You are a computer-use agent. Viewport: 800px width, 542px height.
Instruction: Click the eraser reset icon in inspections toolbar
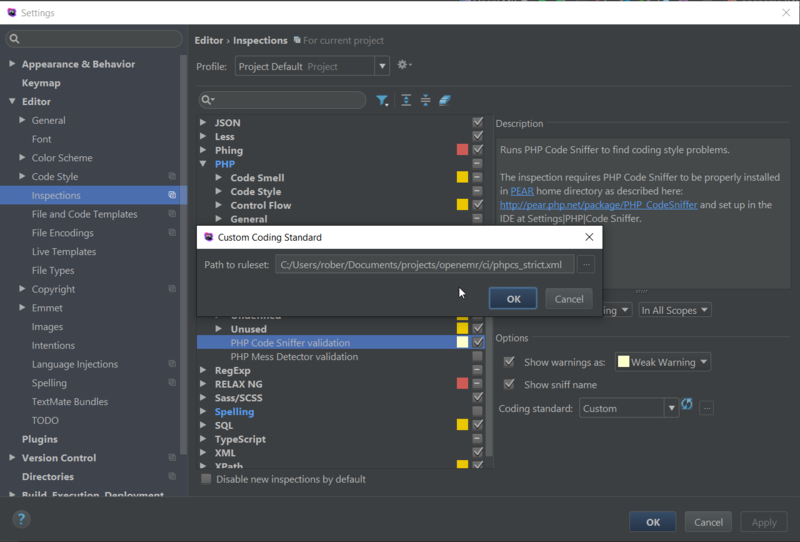pos(445,100)
